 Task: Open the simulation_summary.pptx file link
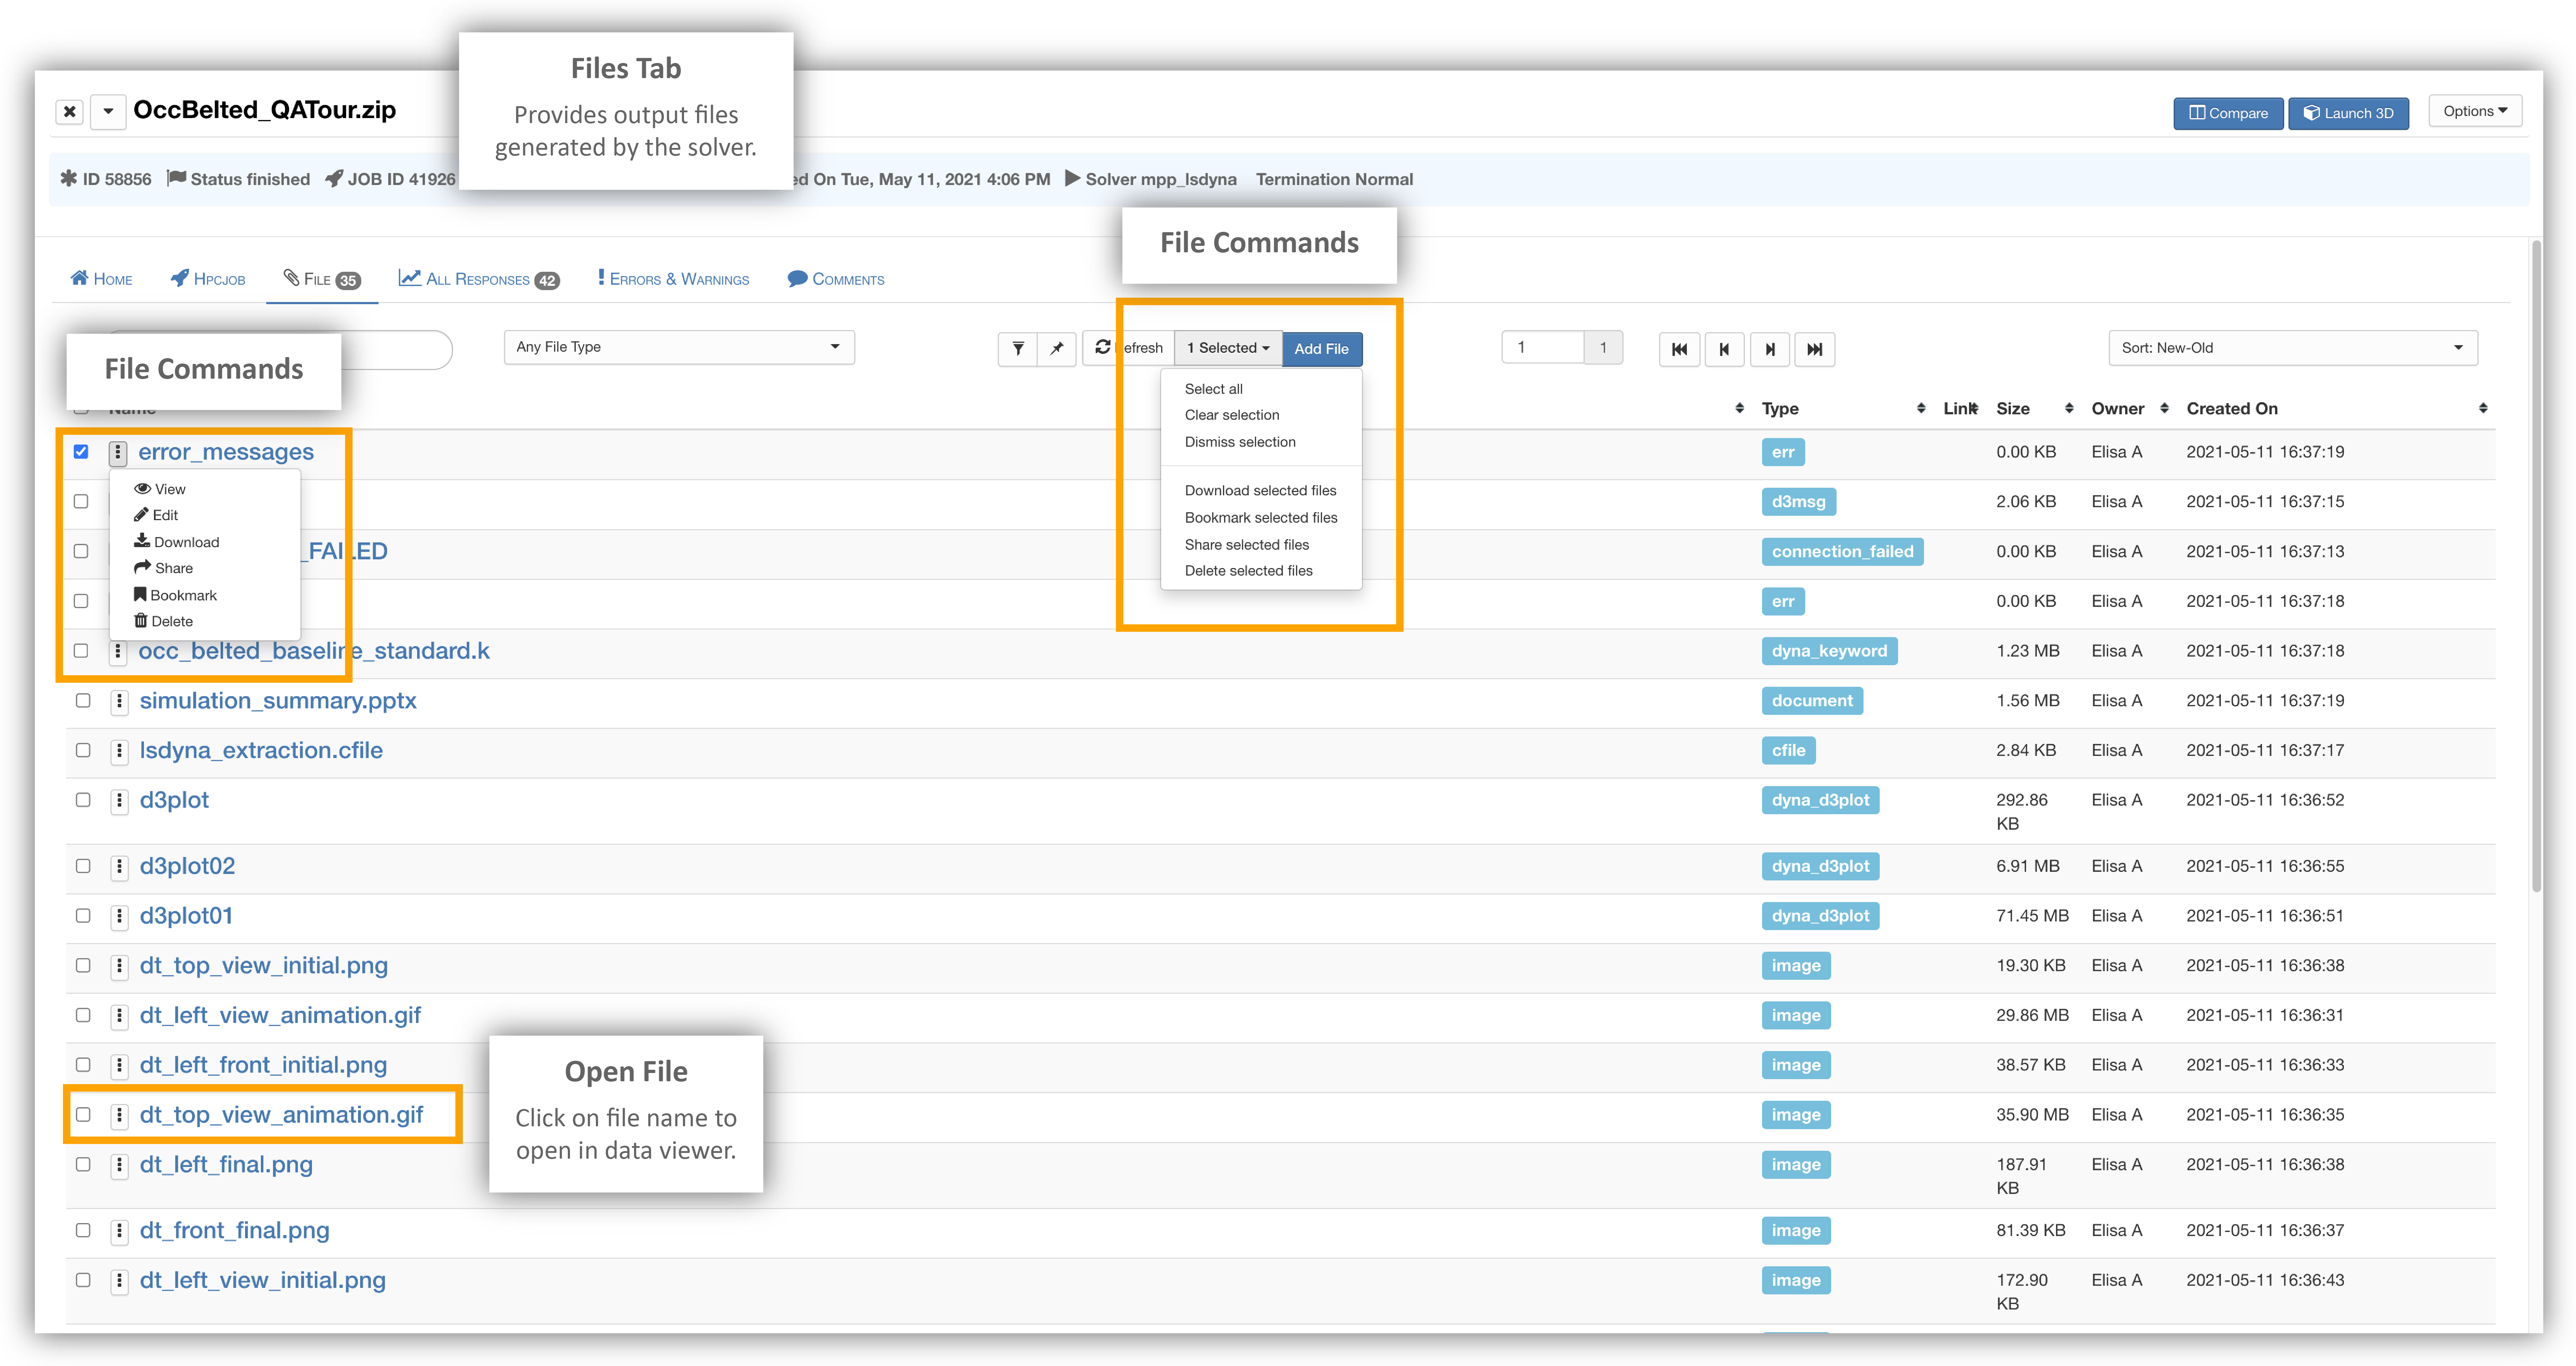coord(278,701)
